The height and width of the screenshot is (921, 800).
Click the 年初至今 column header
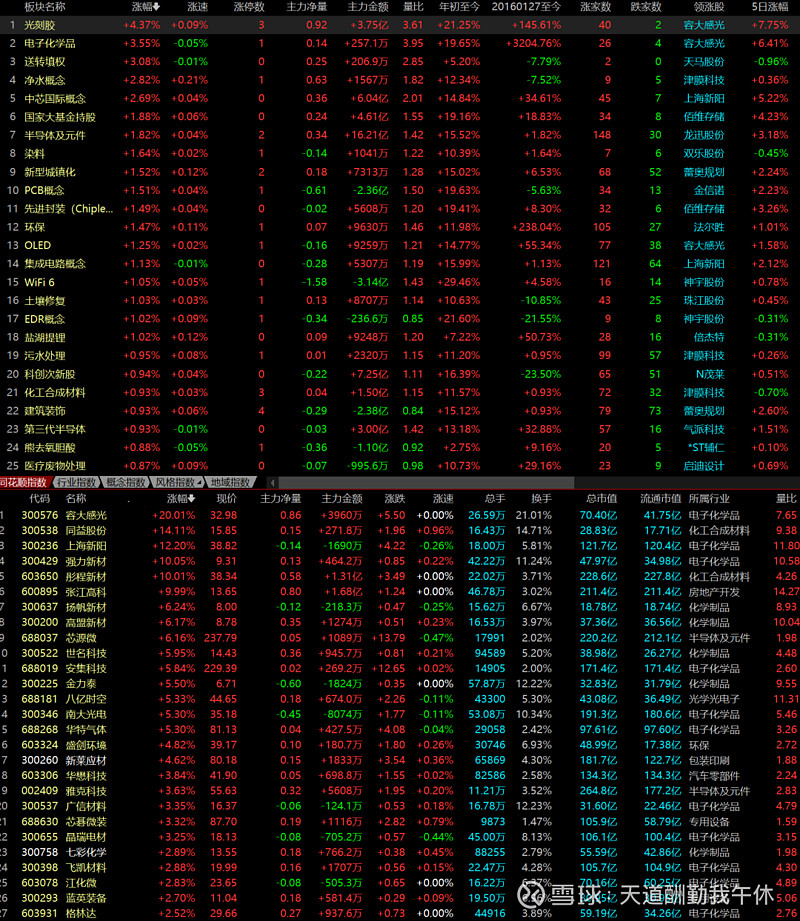tap(459, 7)
